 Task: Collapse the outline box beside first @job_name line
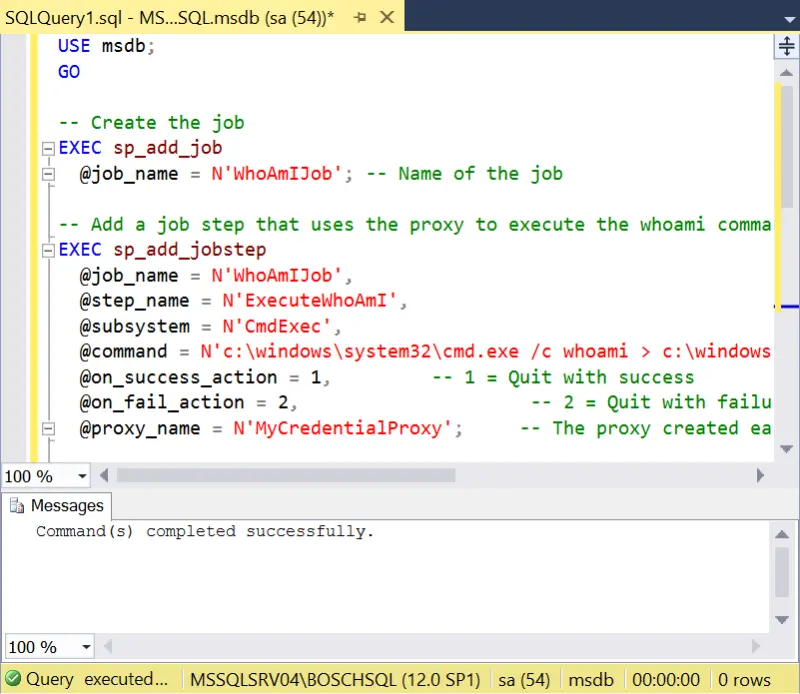[48, 175]
